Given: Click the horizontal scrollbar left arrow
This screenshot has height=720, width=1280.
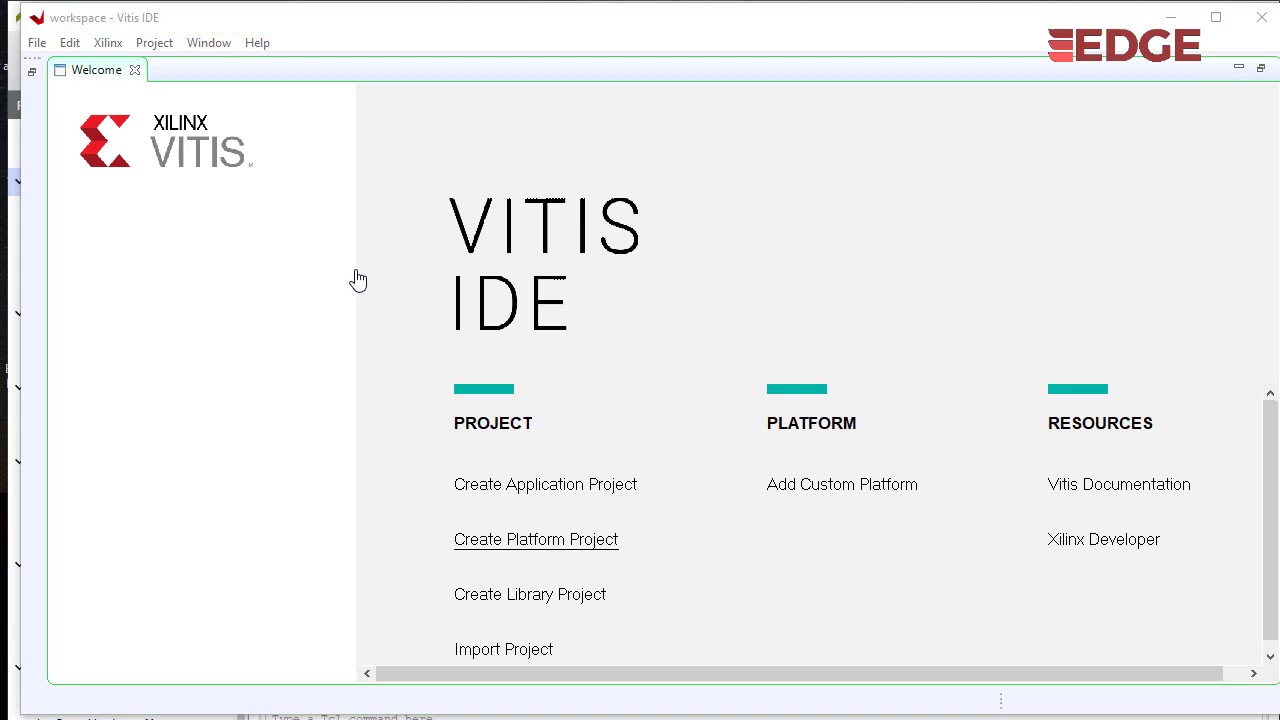Looking at the screenshot, I should (367, 674).
